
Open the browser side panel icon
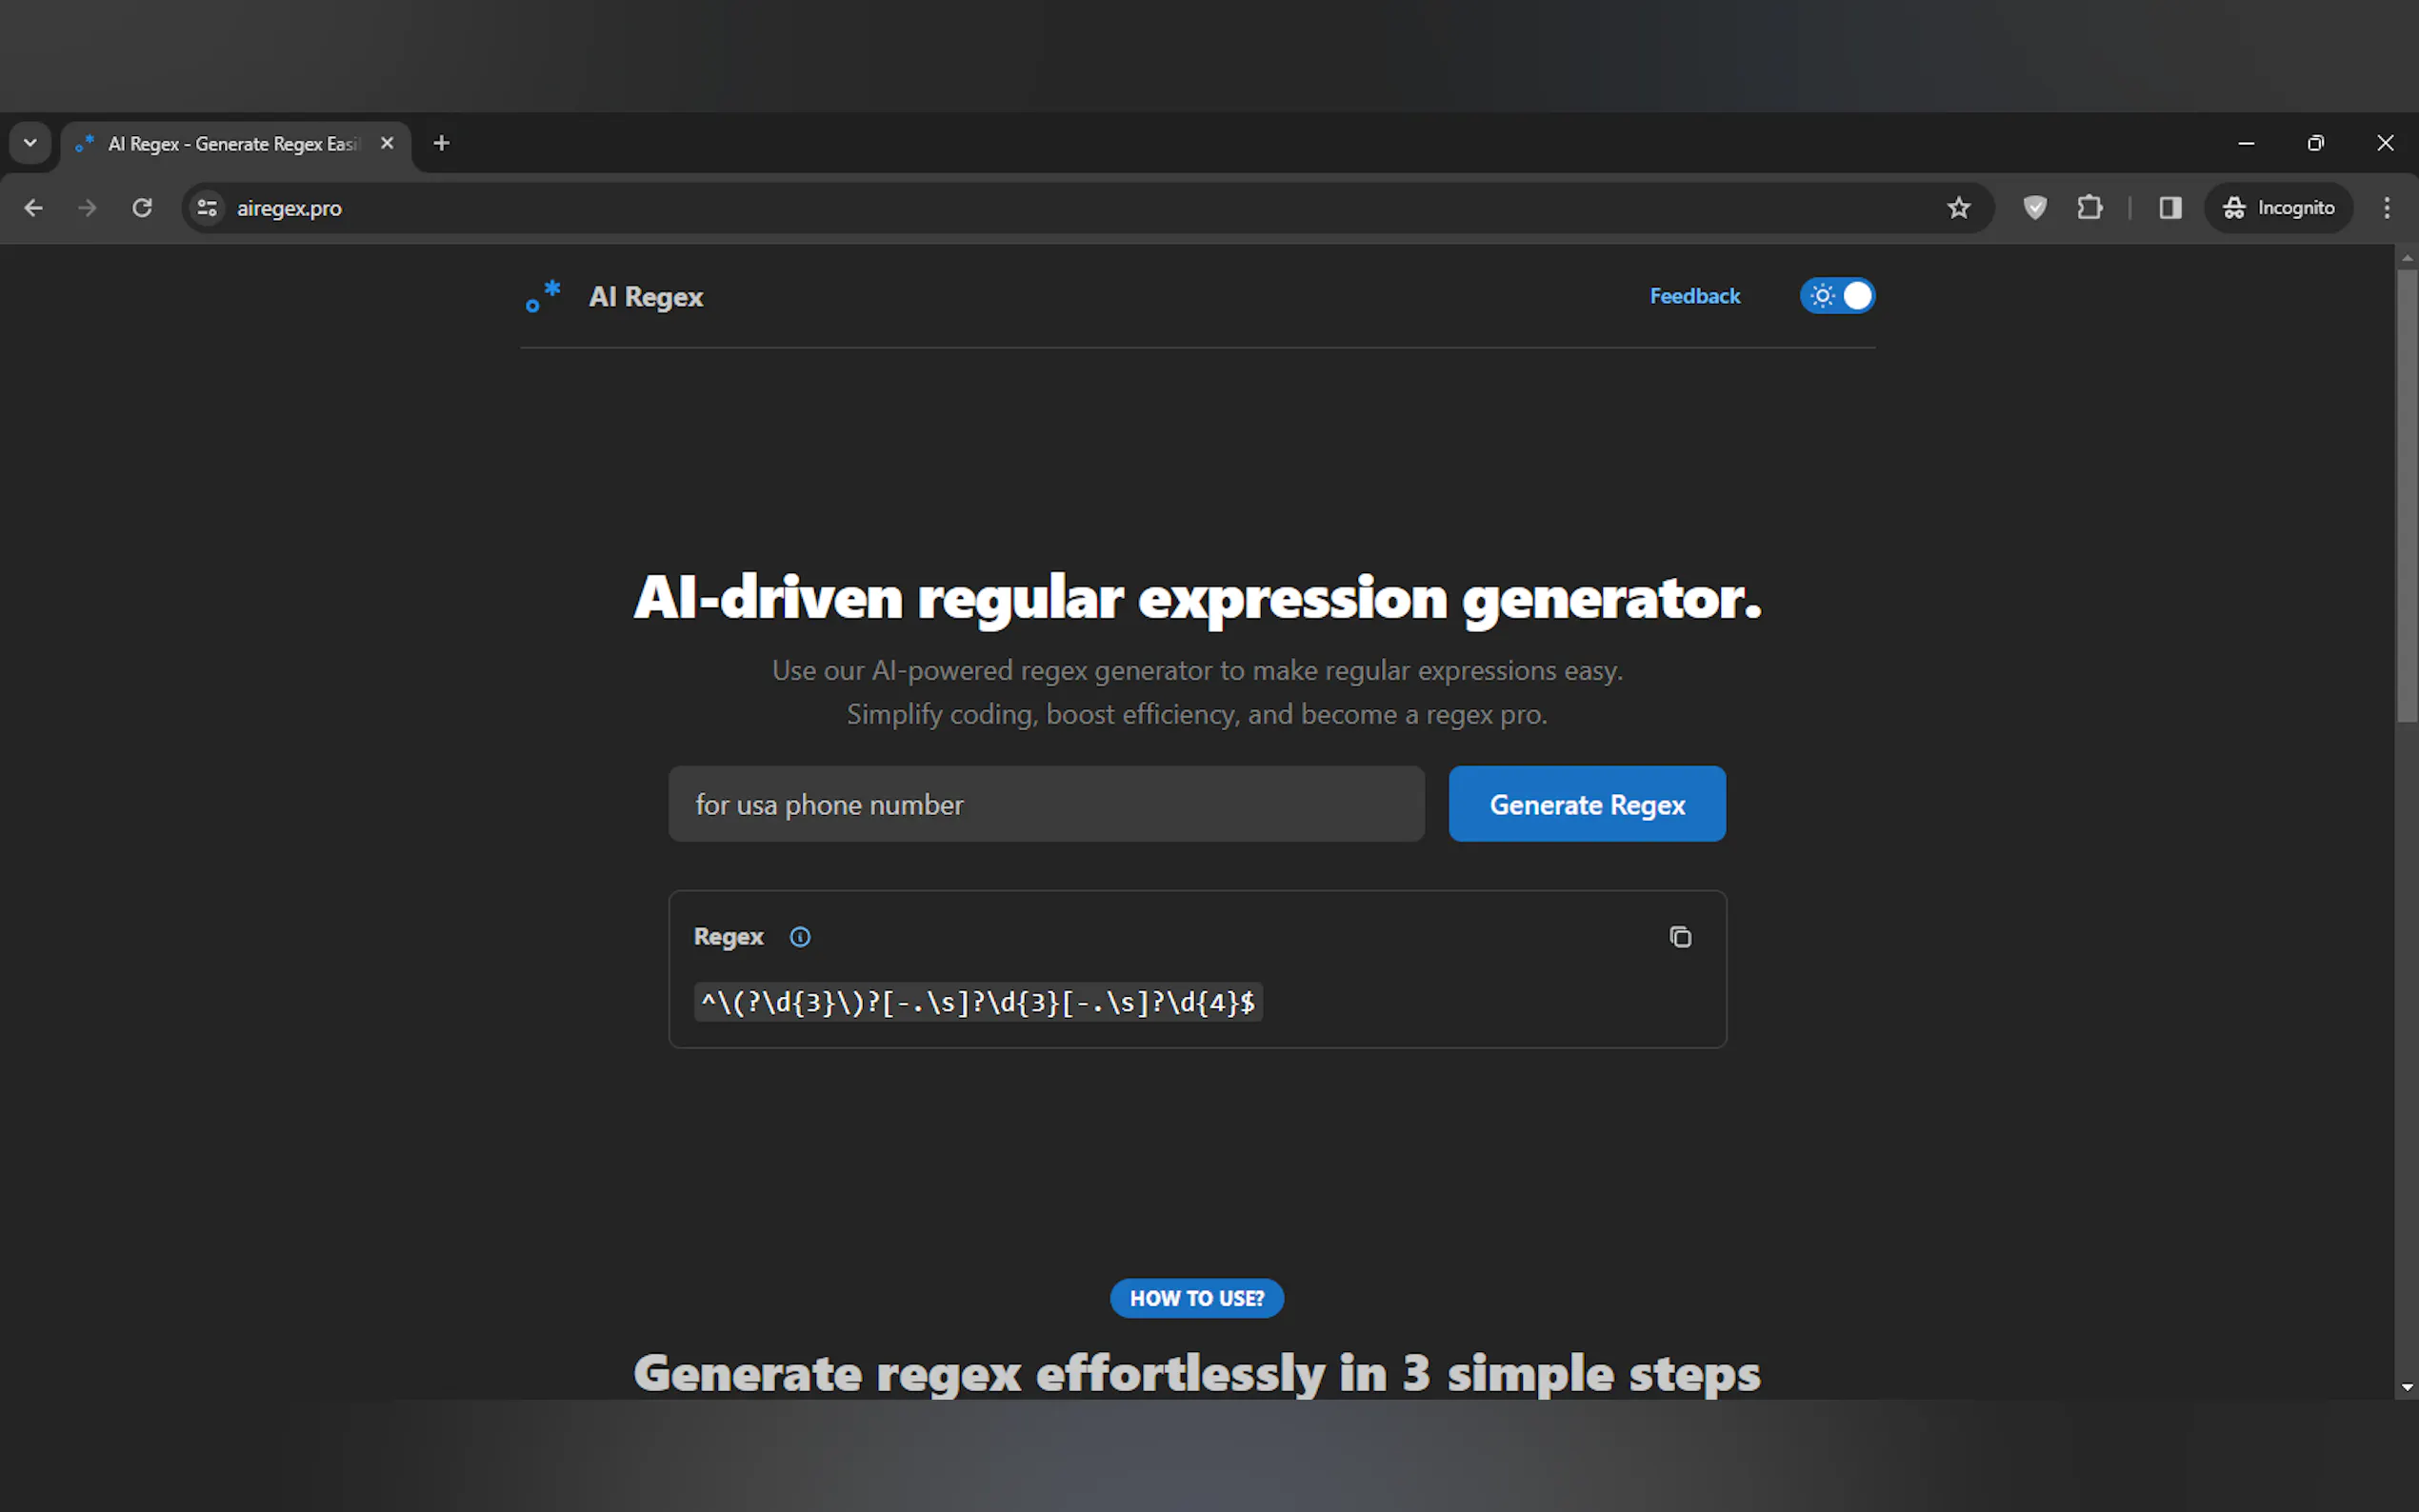[x=2169, y=208]
